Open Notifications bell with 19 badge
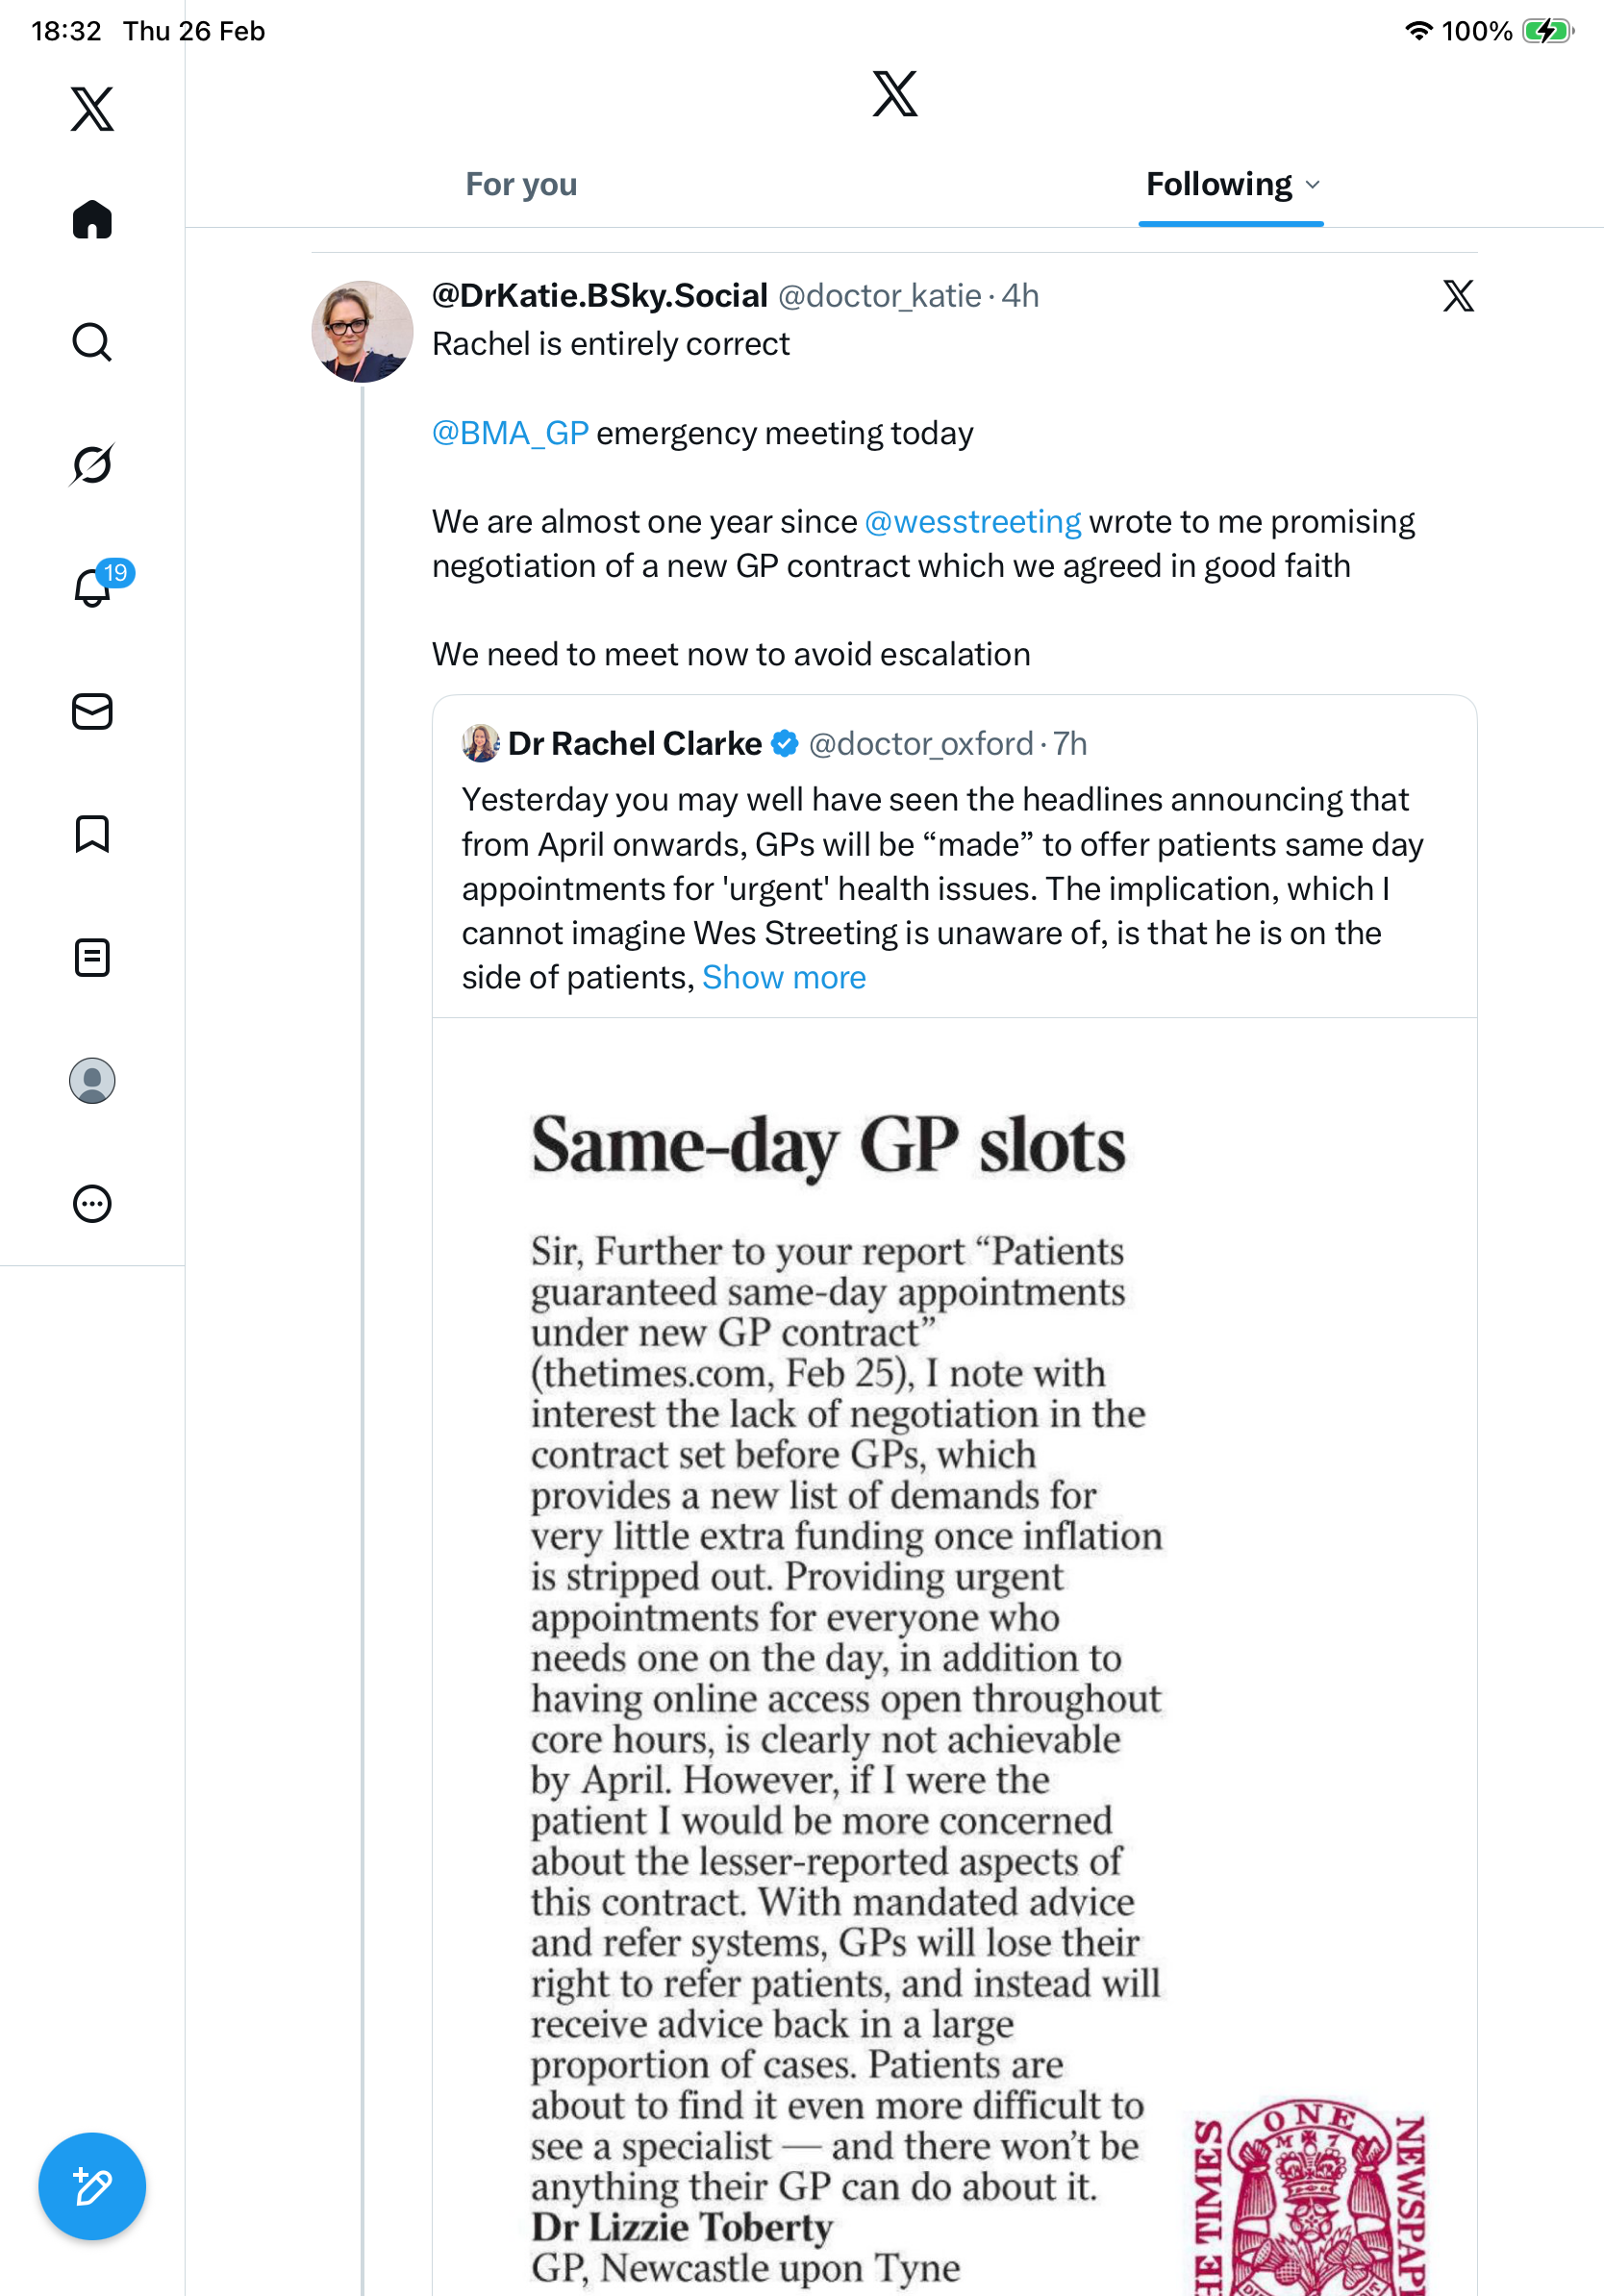 pos(94,586)
